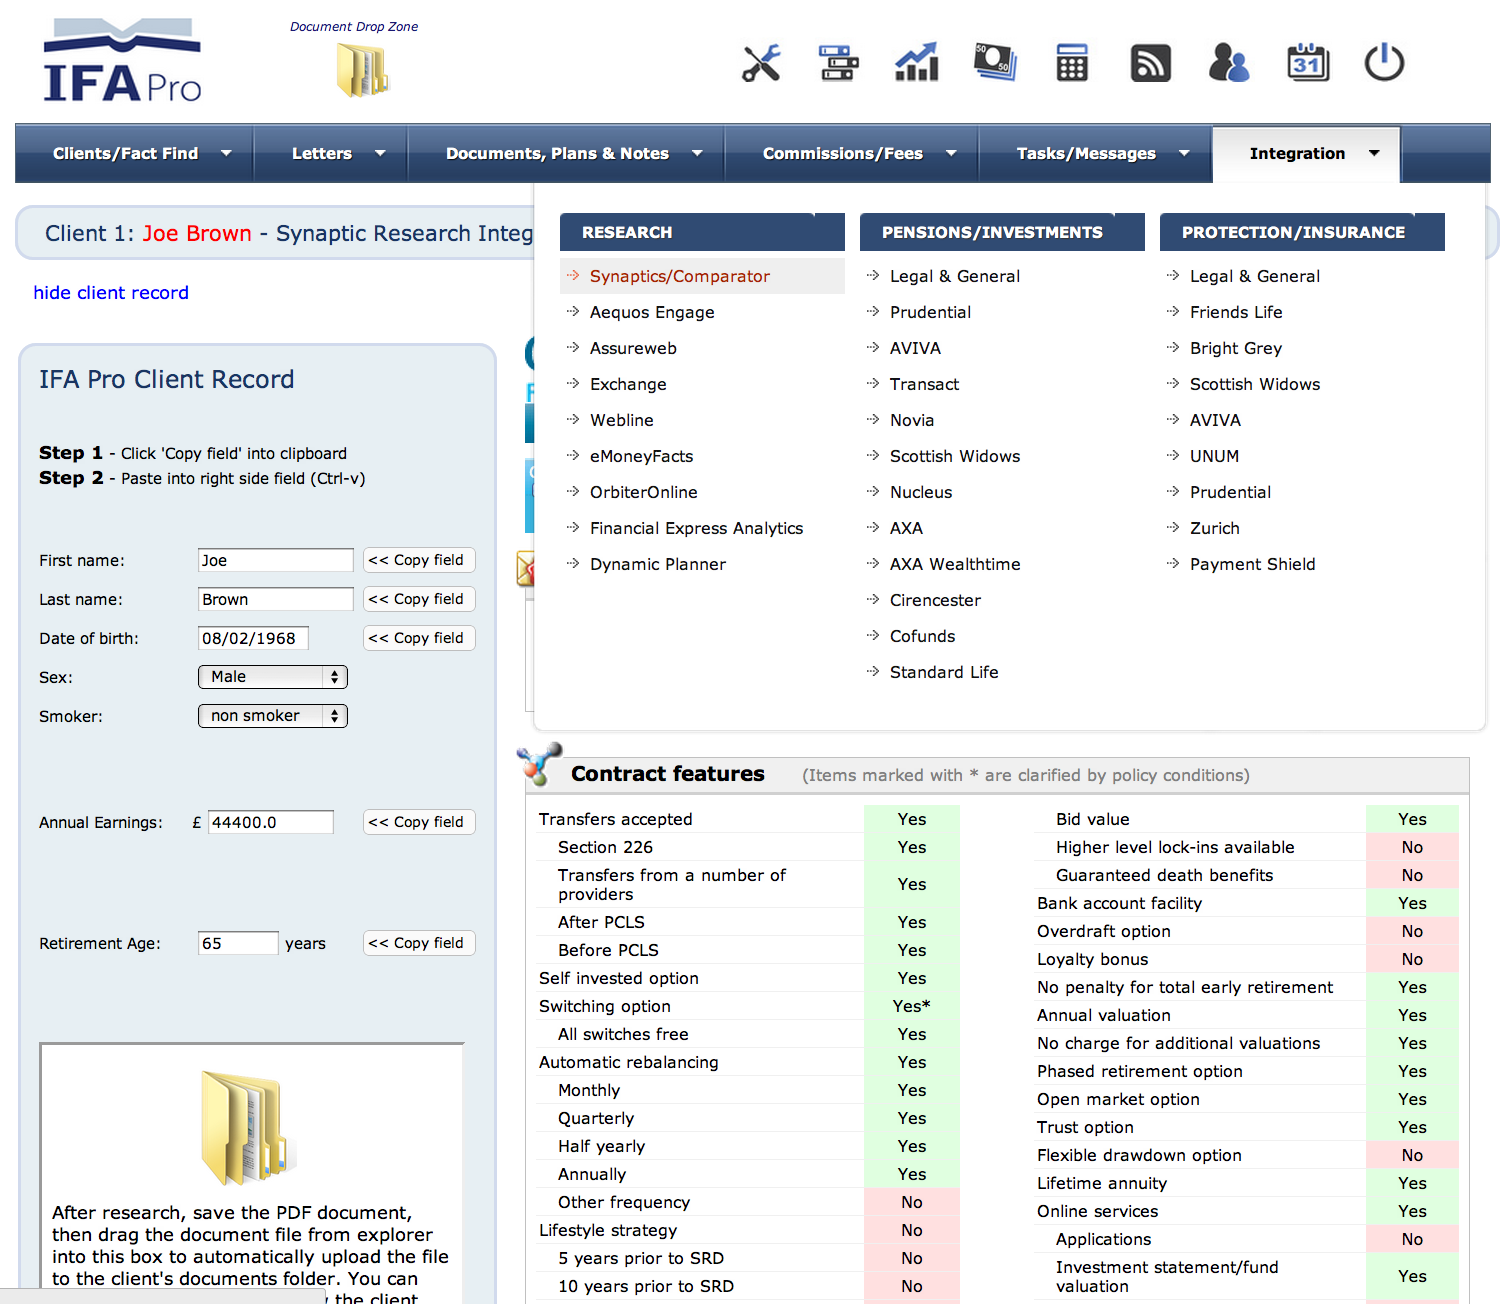Choose Zurich from Protection/Insurance

(x=1214, y=528)
